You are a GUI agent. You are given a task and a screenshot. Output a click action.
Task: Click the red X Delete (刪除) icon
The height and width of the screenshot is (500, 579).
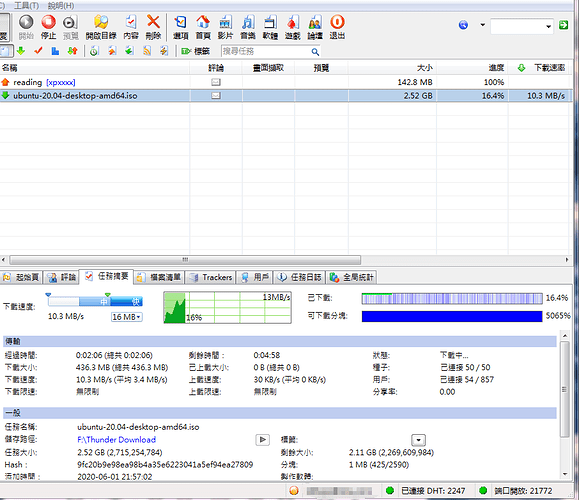tap(153, 27)
